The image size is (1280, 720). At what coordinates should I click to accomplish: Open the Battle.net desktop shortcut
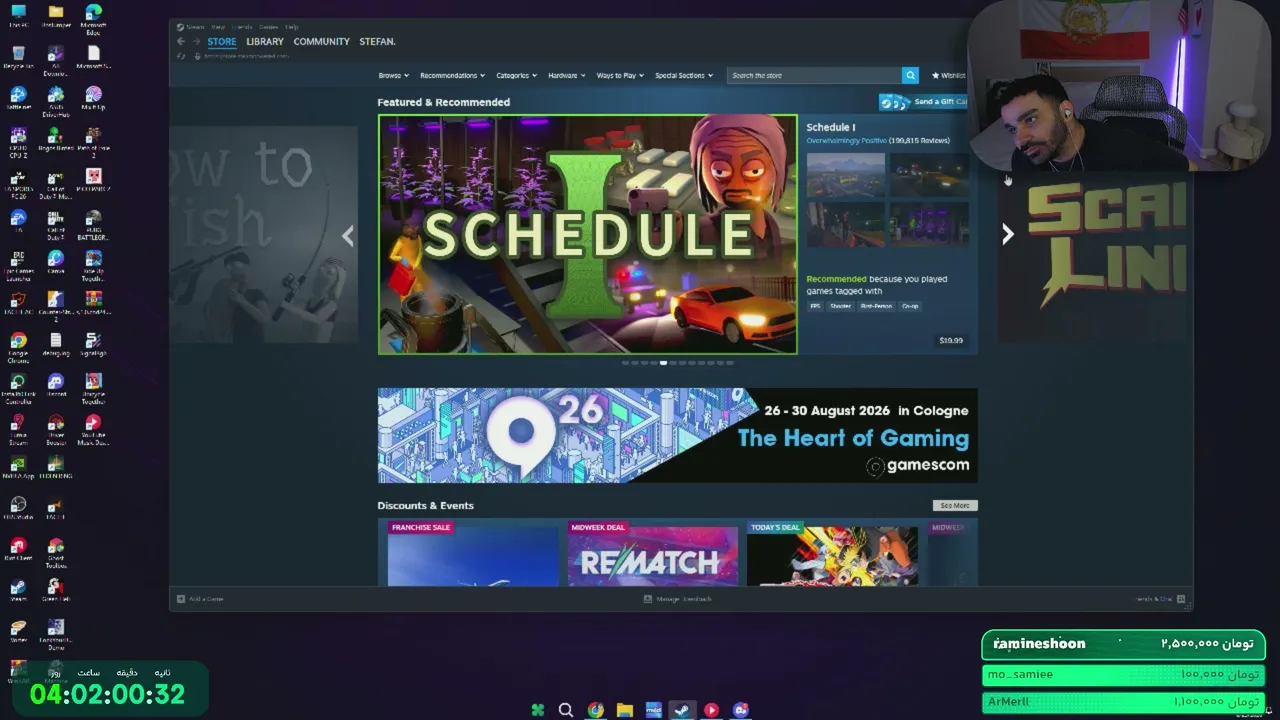pos(18,98)
